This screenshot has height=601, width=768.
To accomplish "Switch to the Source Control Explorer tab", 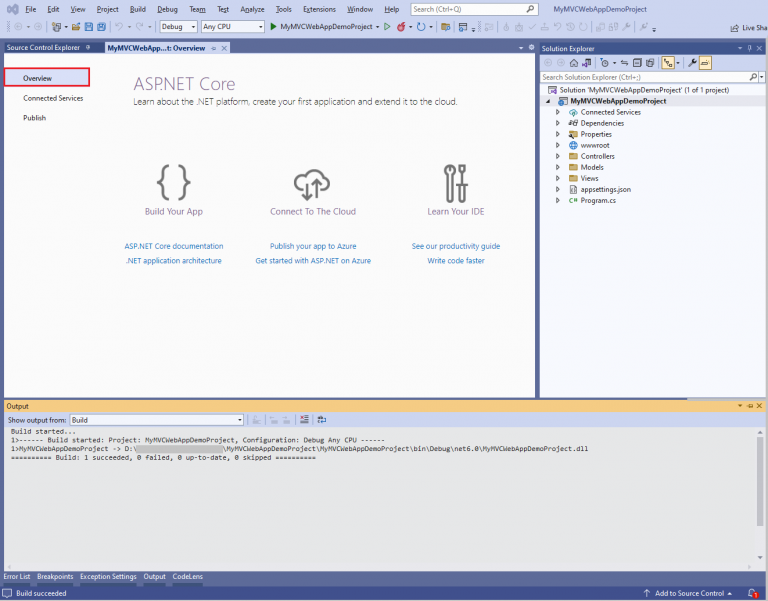I will coord(42,47).
